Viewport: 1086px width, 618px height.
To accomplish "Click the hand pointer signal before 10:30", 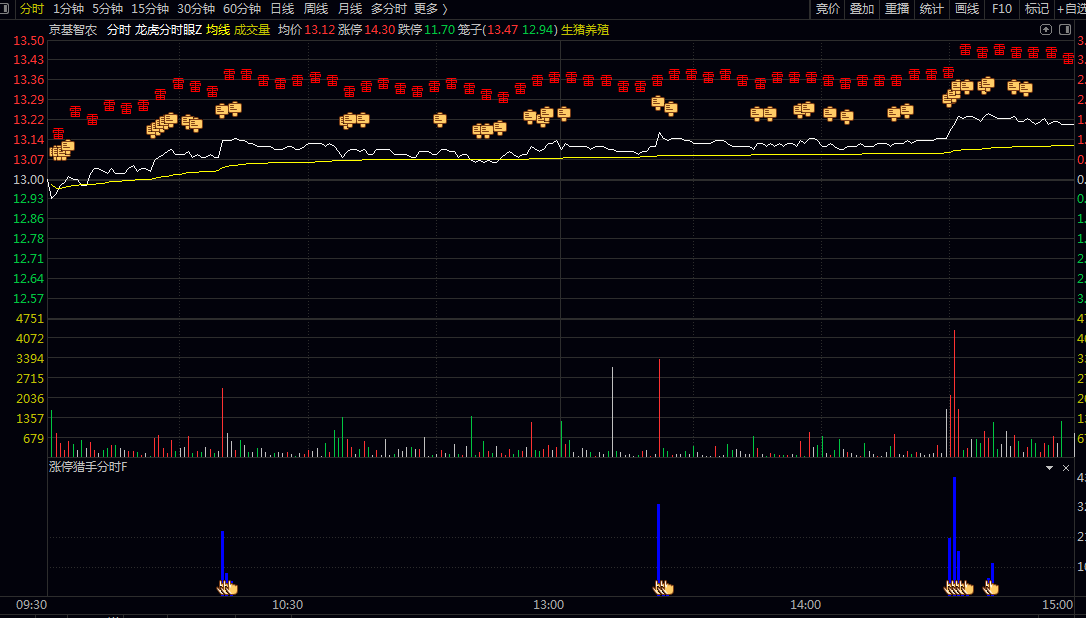I will coord(229,587).
